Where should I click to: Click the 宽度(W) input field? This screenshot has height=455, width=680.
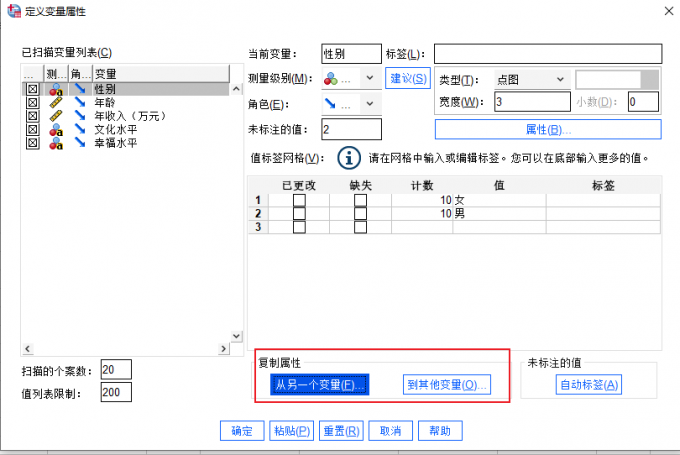[532, 102]
